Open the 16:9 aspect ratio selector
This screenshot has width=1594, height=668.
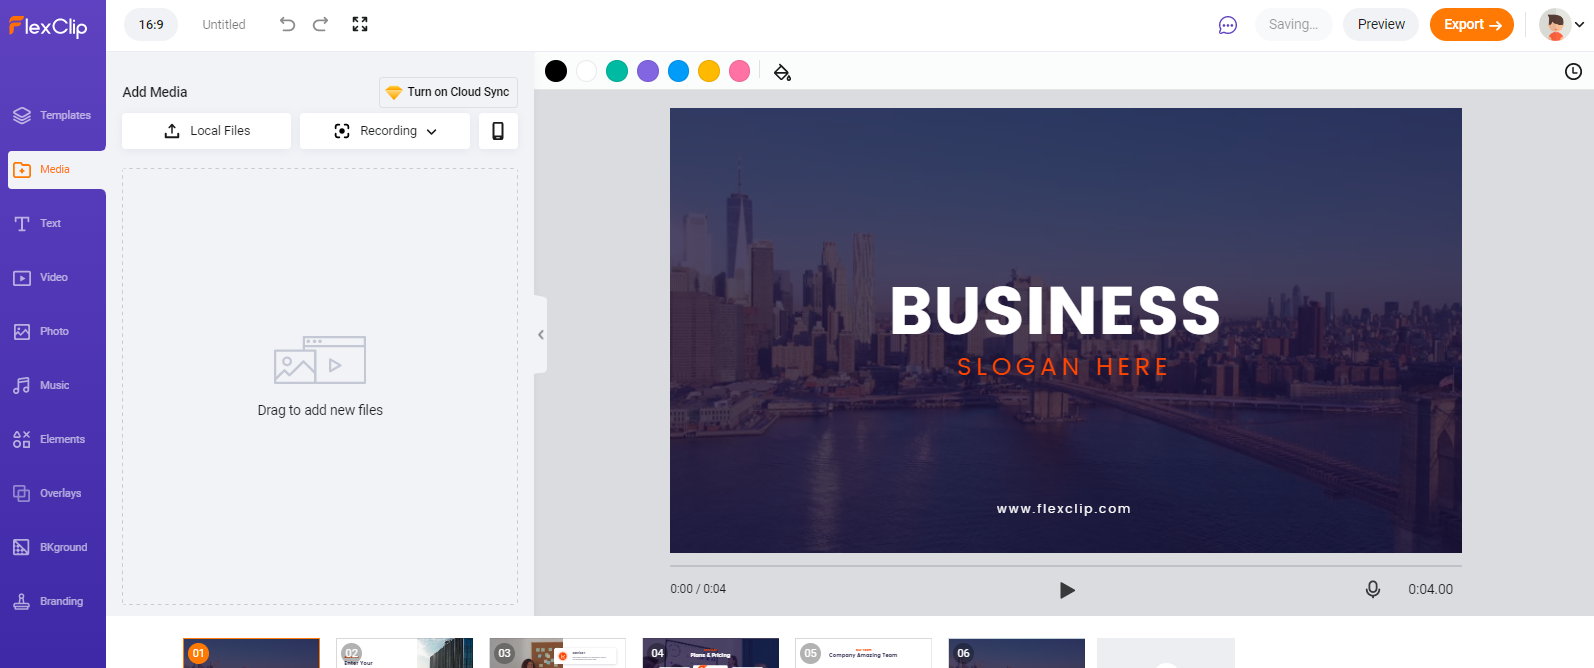(x=151, y=25)
